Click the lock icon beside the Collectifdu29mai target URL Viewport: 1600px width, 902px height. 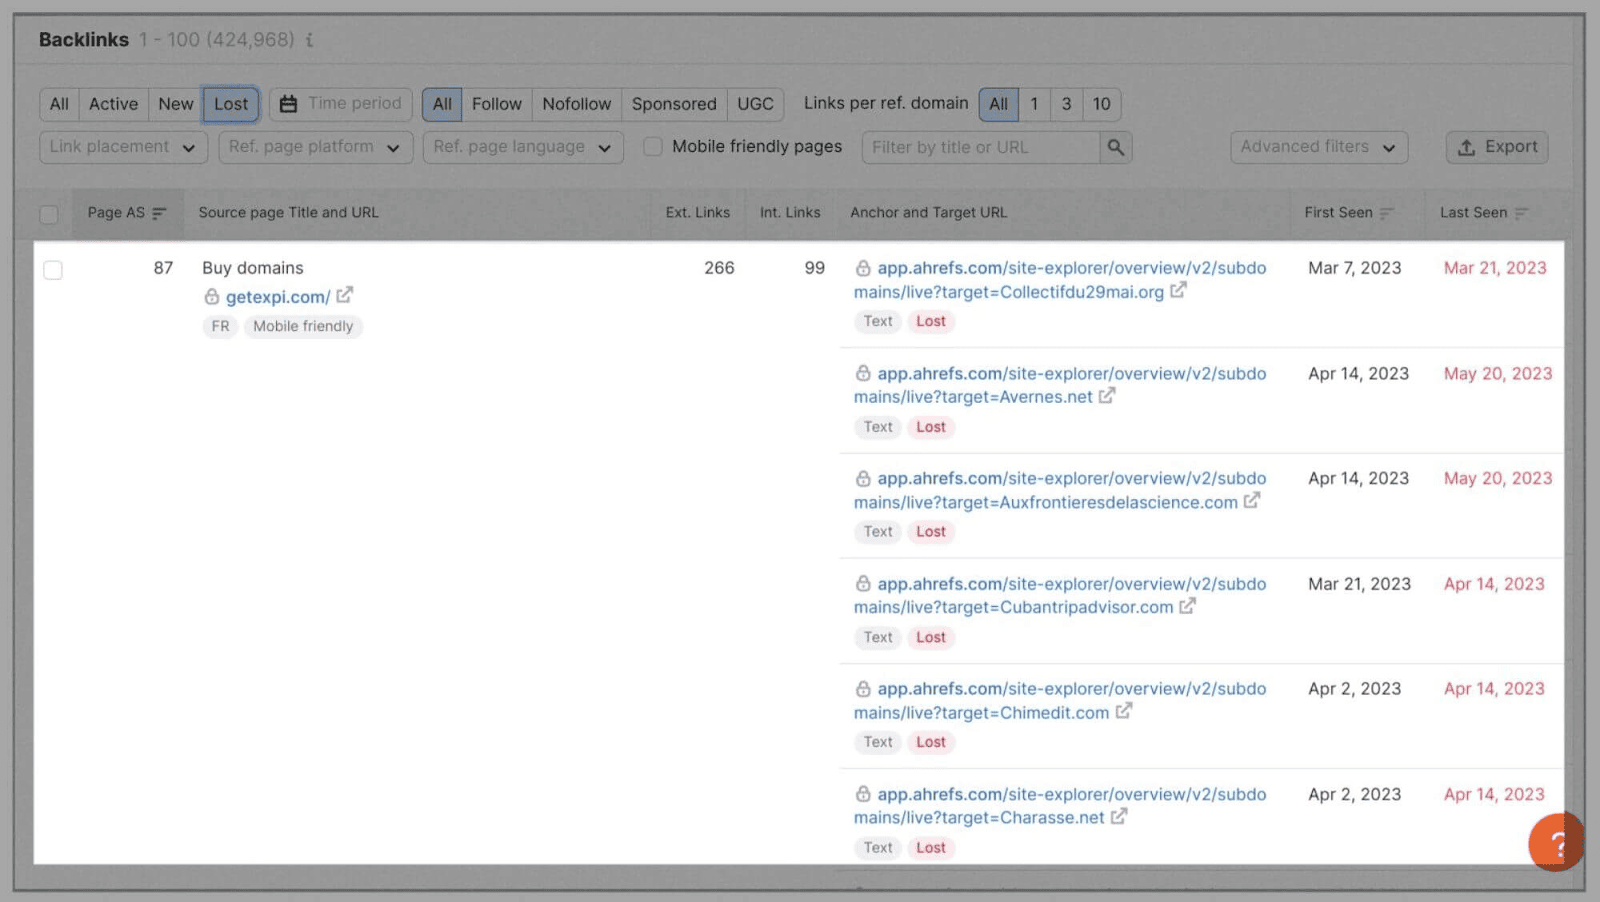(863, 267)
